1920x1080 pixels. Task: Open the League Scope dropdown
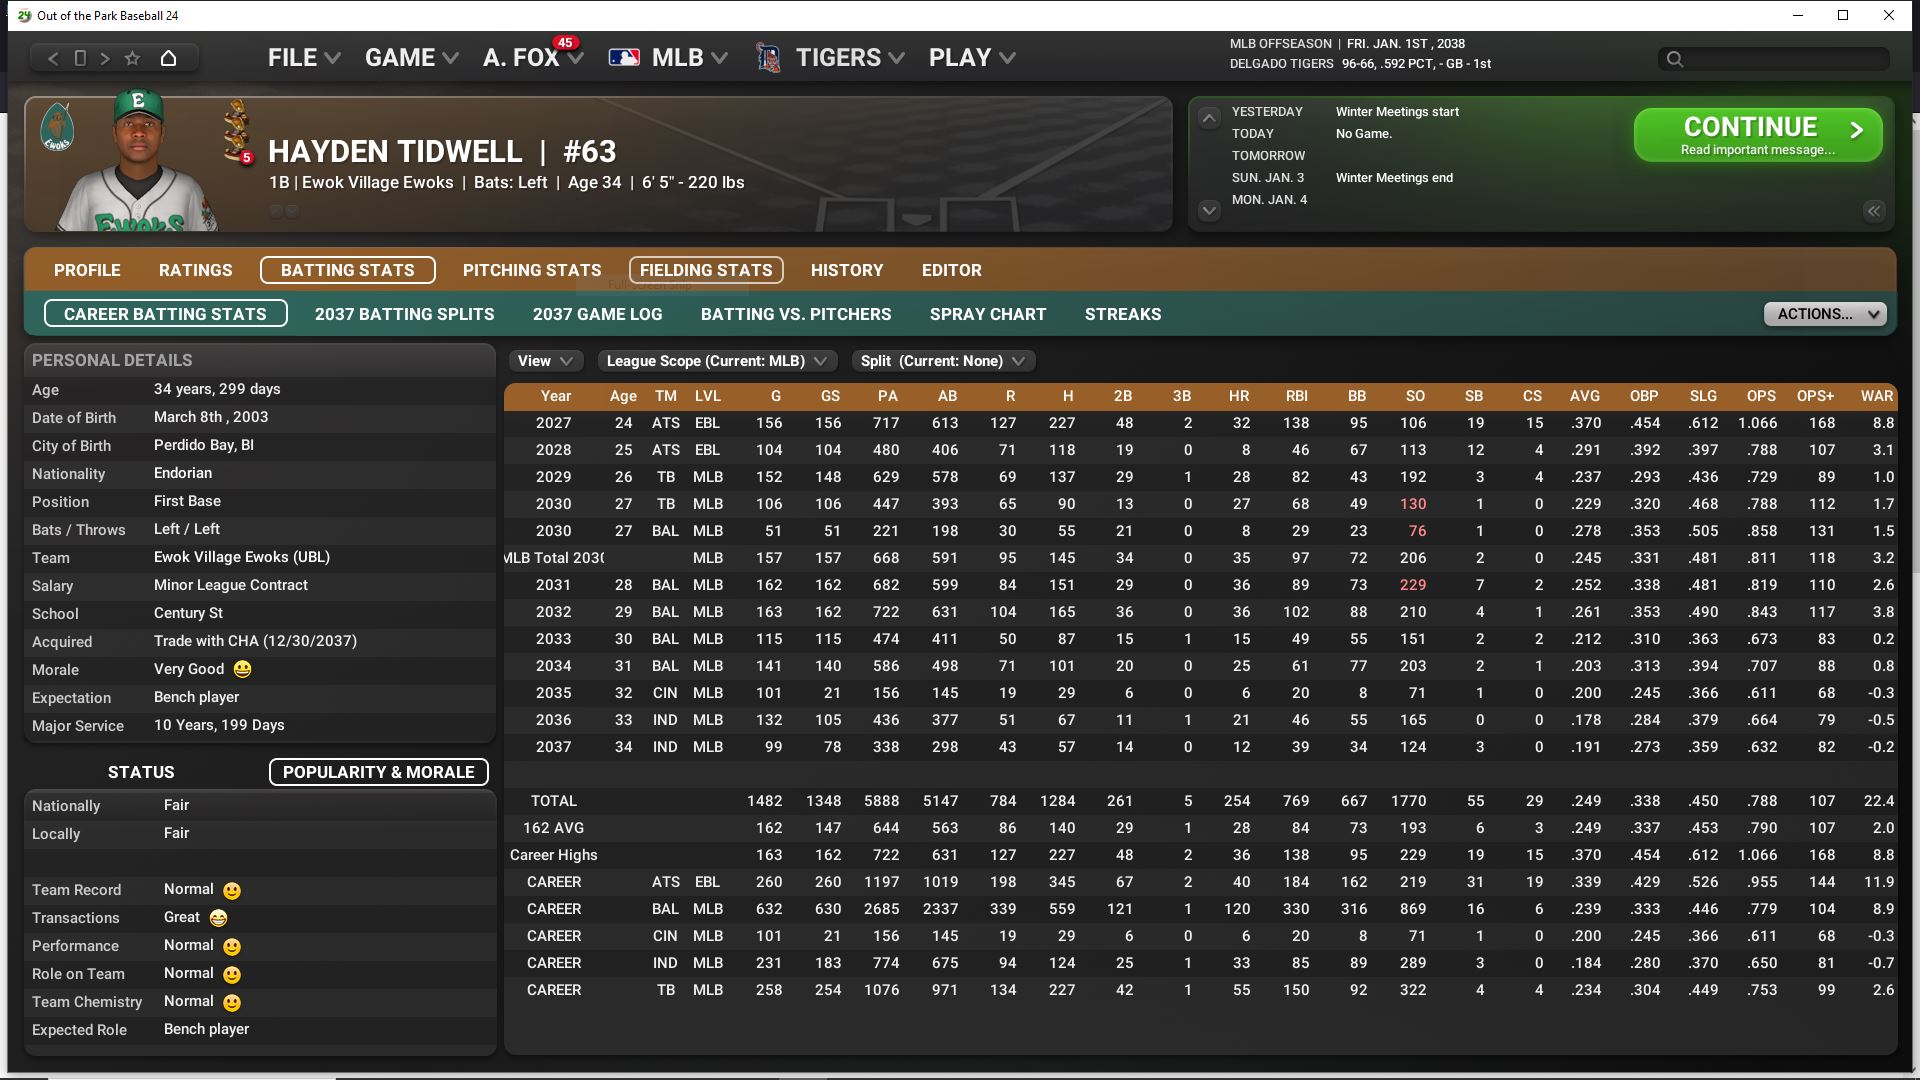[716, 361]
